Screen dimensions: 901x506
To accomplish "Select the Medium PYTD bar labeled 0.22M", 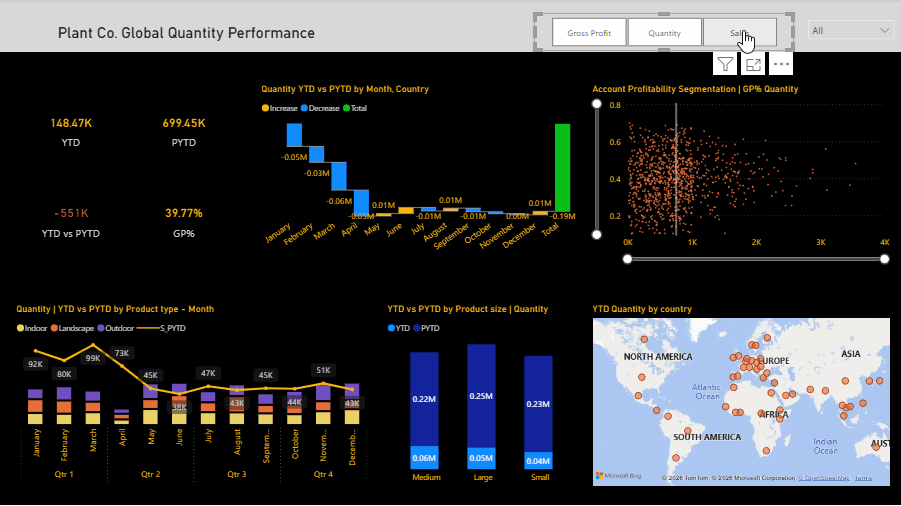I will [x=424, y=399].
